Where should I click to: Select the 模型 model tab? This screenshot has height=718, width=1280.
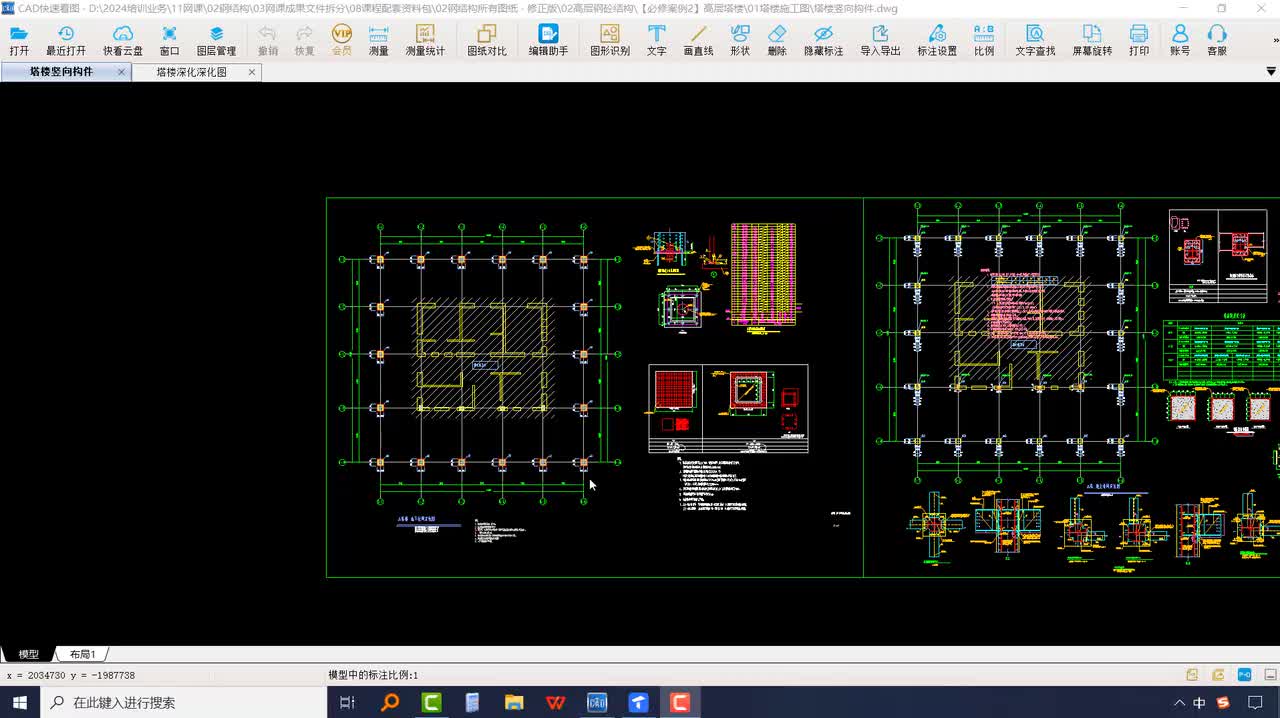click(28, 654)
